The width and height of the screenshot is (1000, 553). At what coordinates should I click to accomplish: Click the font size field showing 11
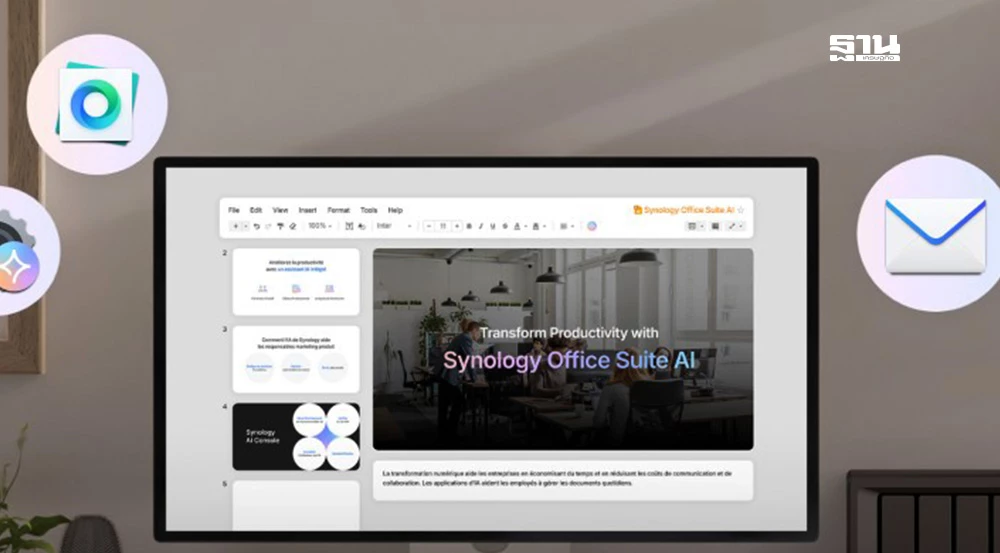[443, 226]
